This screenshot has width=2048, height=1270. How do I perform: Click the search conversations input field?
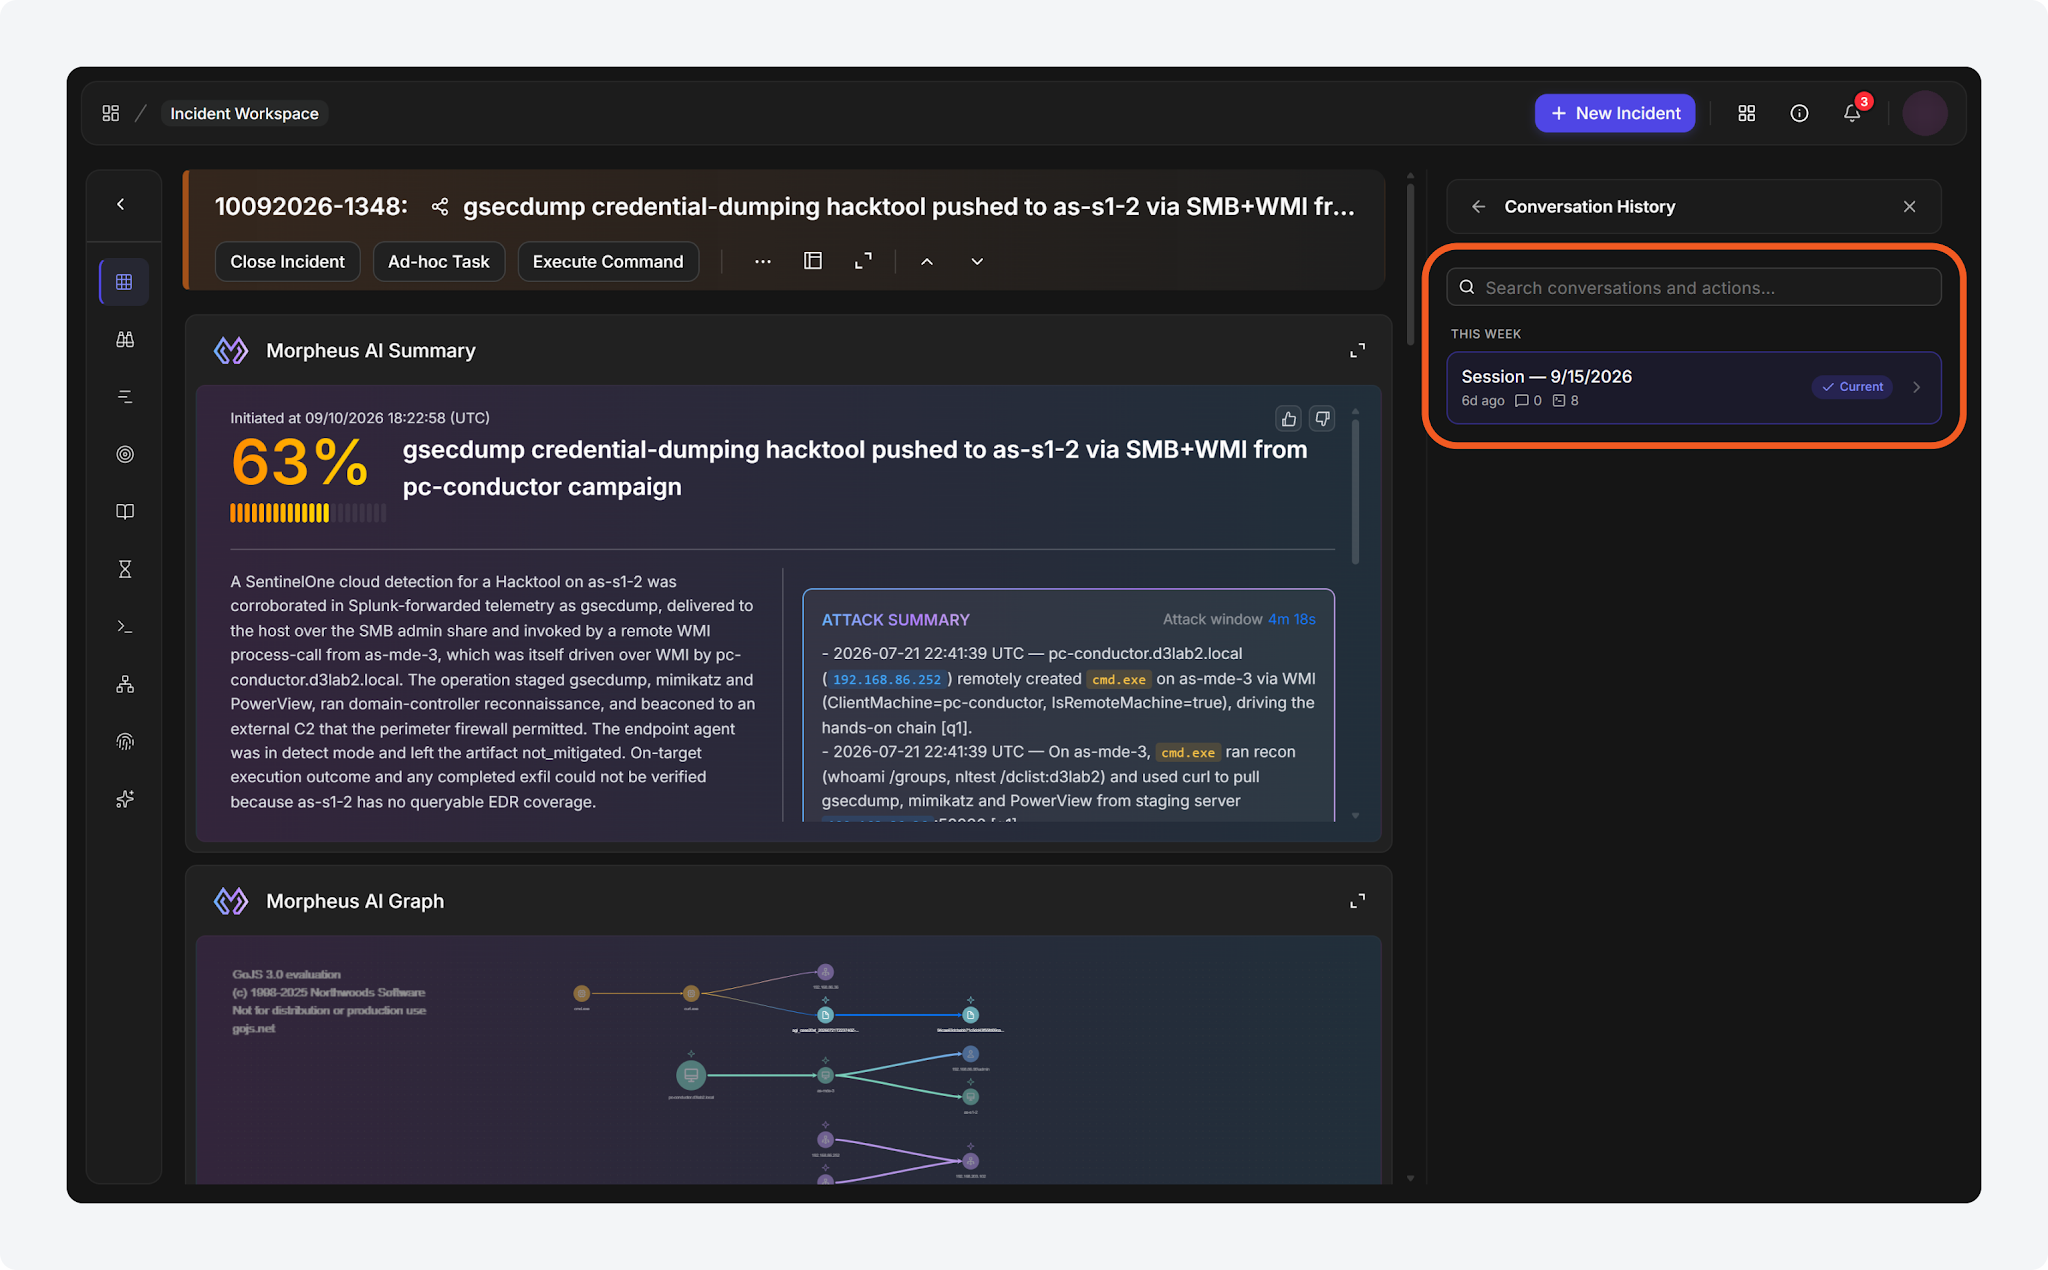[x=1694, y=287]
